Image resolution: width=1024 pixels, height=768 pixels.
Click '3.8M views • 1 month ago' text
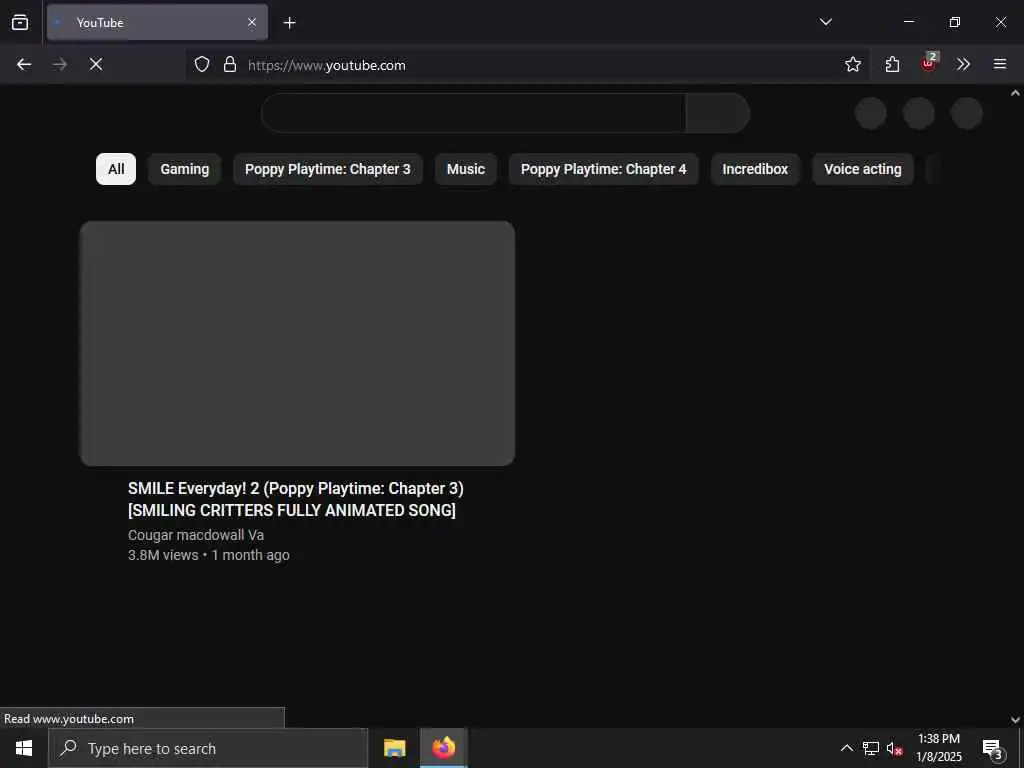click(x=209, y=555)
